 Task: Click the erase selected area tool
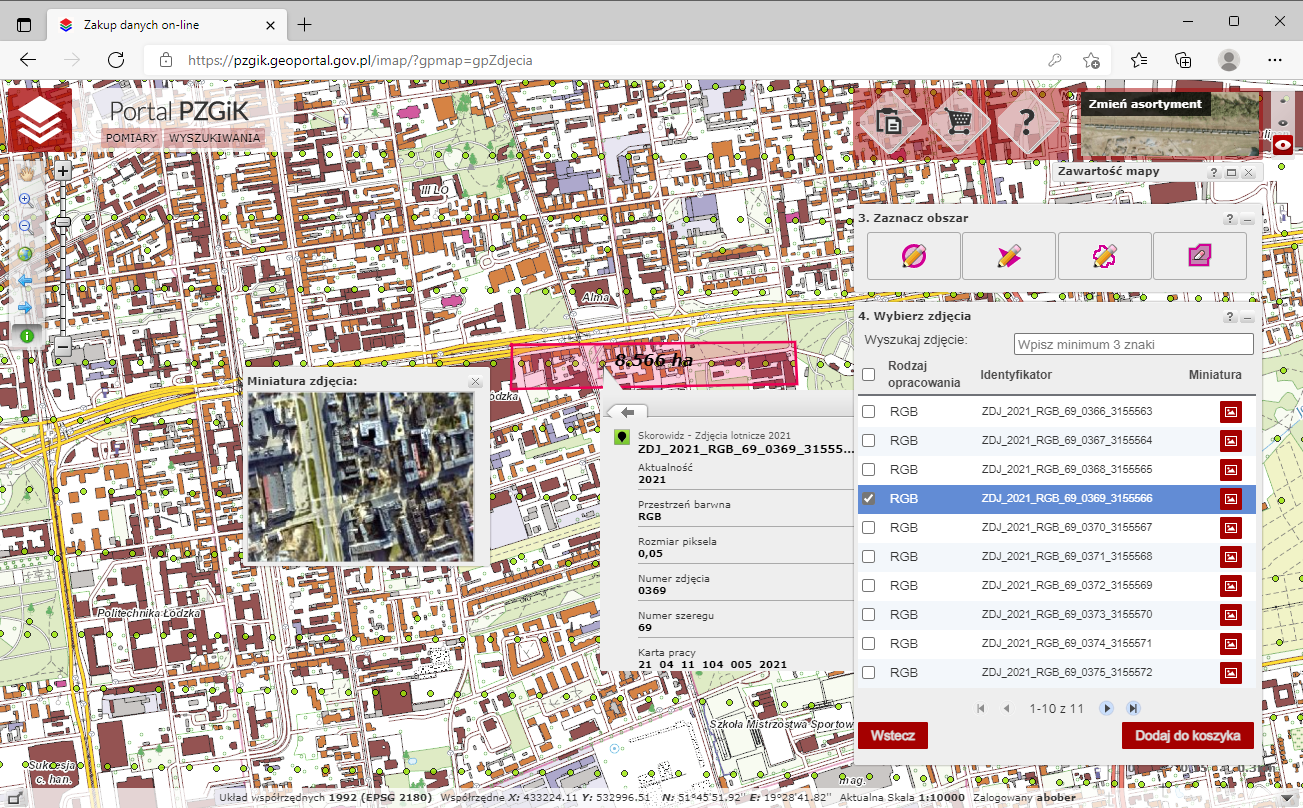point(1199,256)
